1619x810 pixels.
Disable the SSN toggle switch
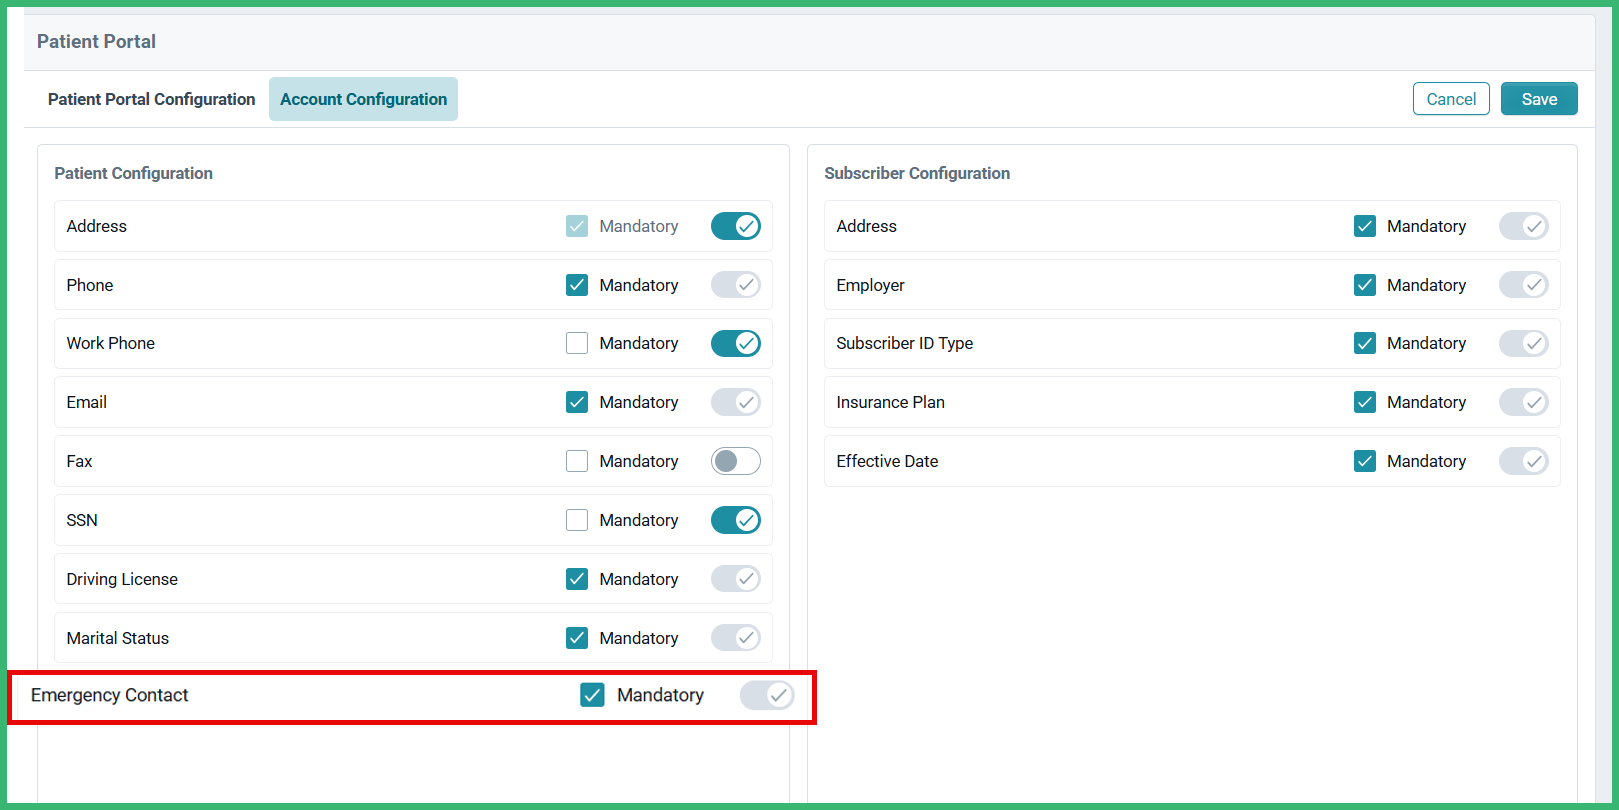click(x=735, y=520)
